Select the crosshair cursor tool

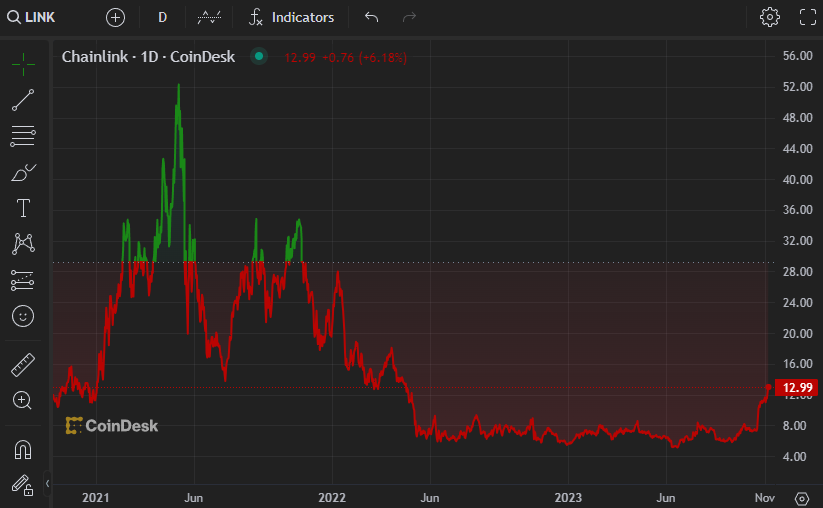point(23,64)
